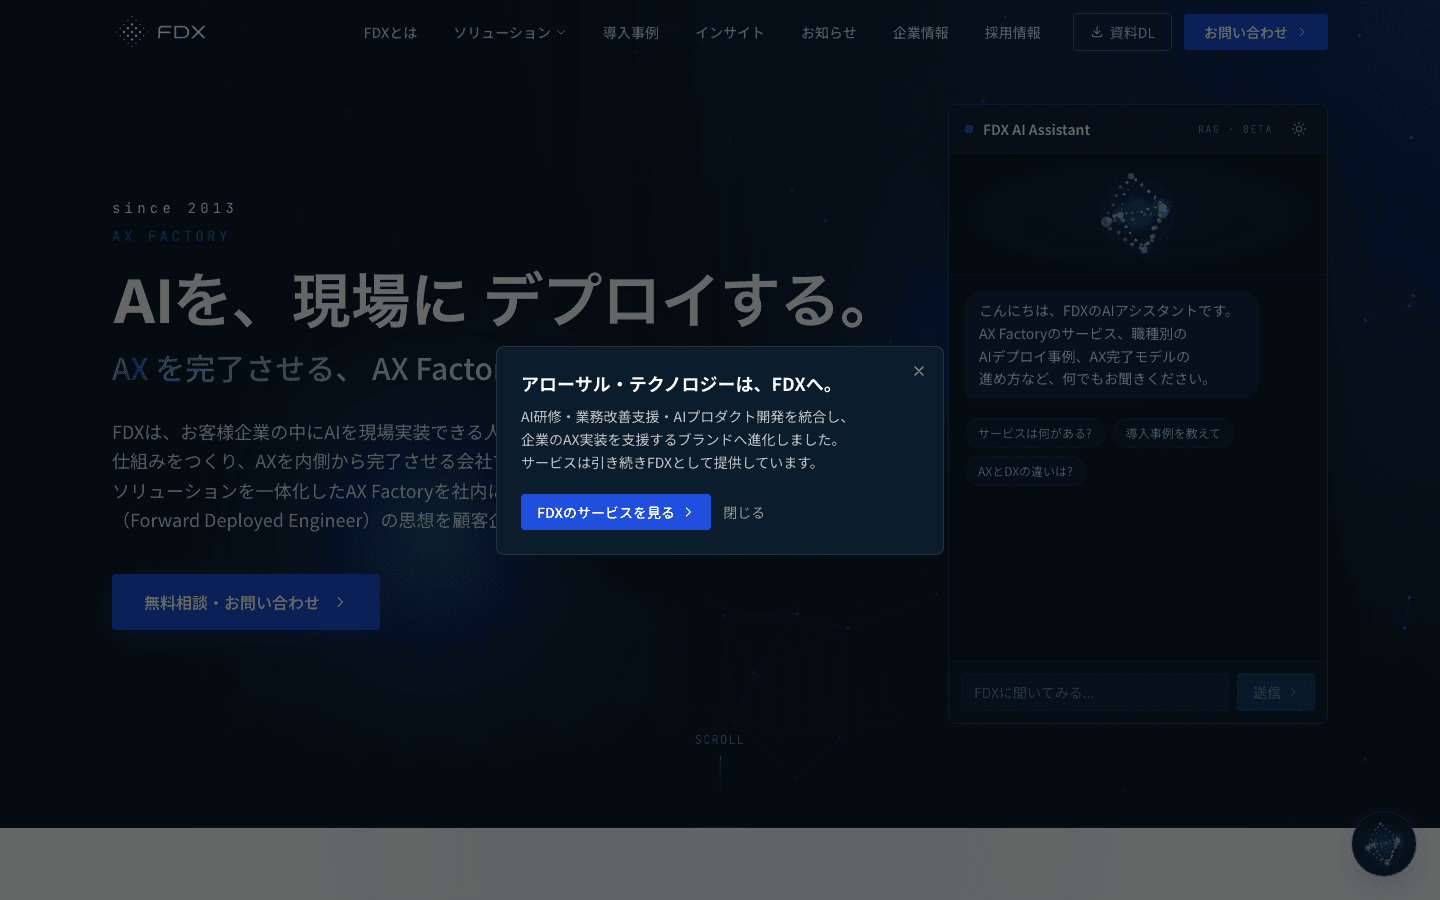
Task: Open the インサイト menu item
Action: [730, 32]
